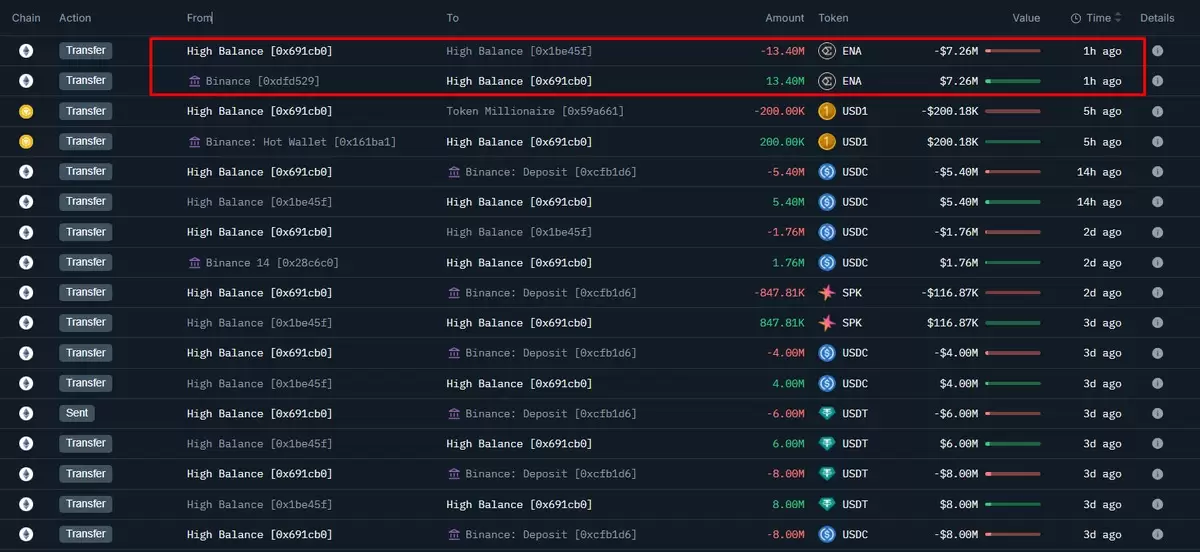Click the yellow BNB chain icon in third row
1200x552 pixels.
[26, 111]
